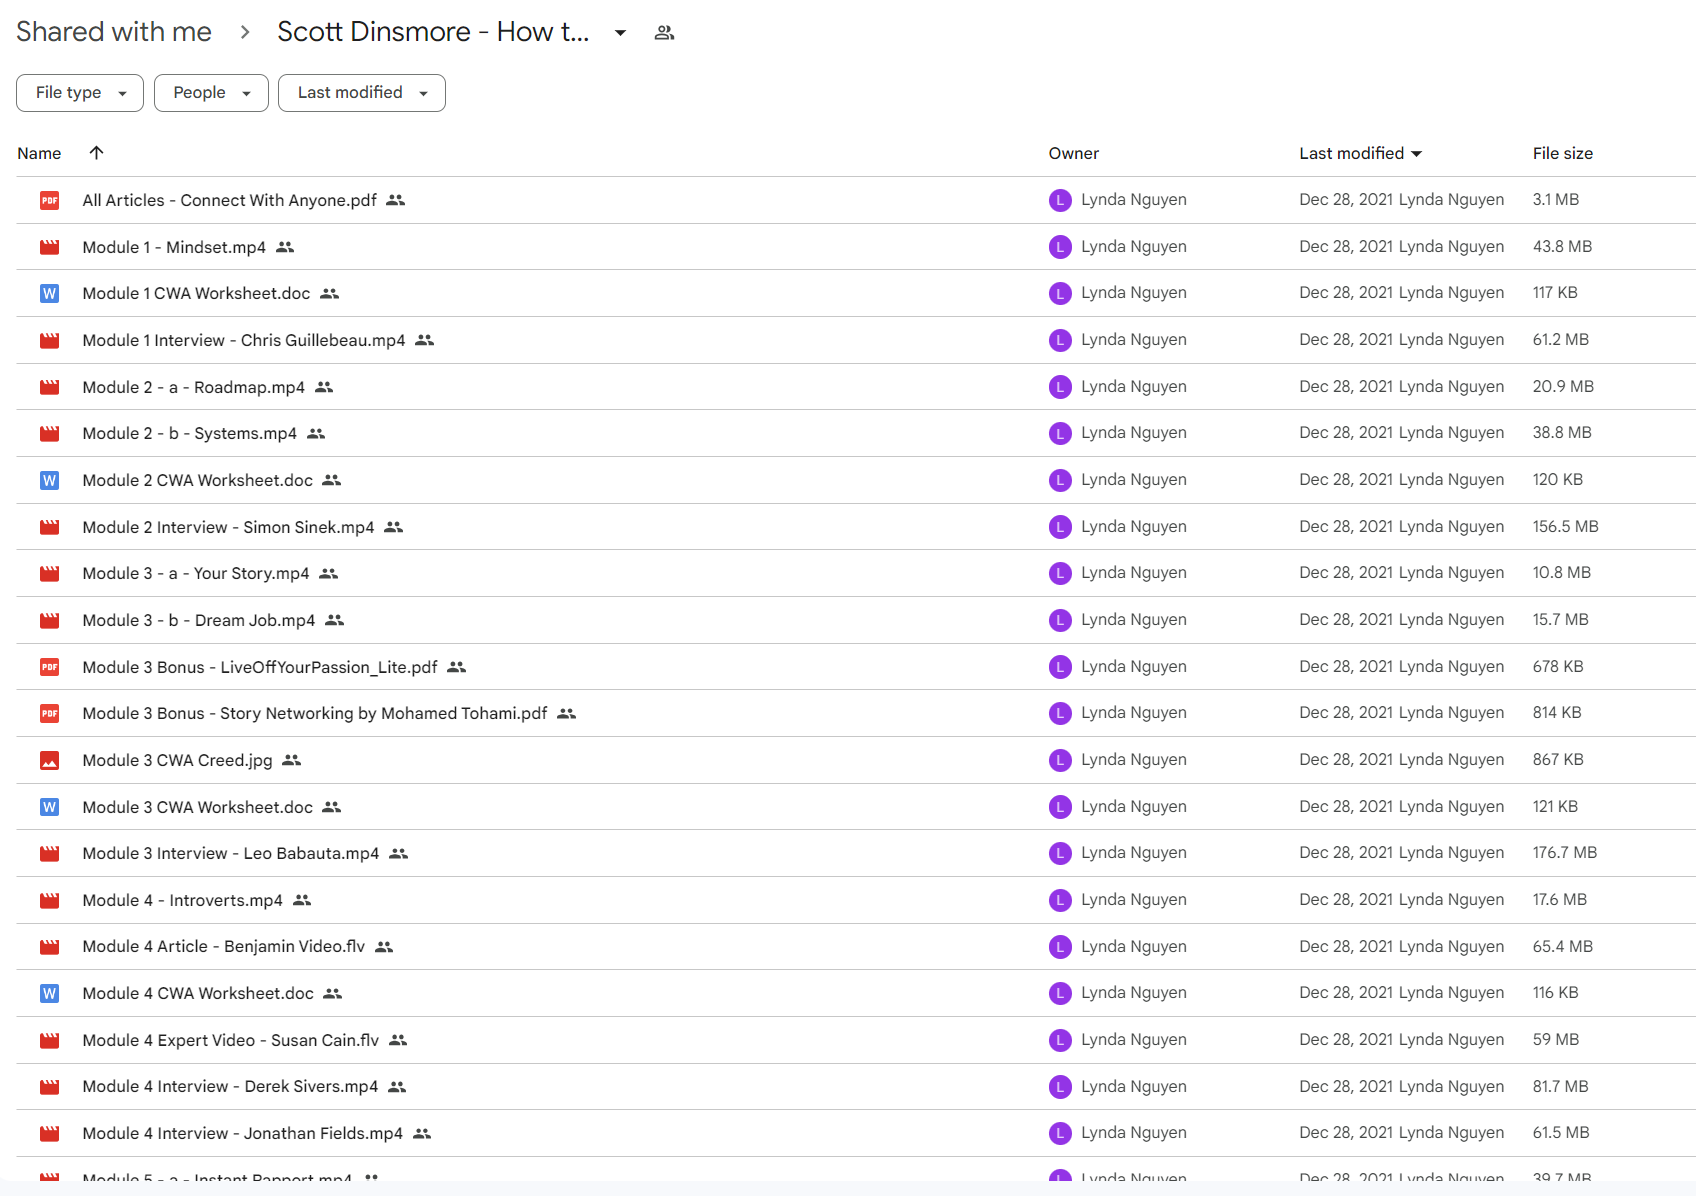Image resolution: width=1696 pixels, height=1196 pixels.
Task: Click the video icon for Module 1 - Mindset.mp4
Action: tap(49, 247)
